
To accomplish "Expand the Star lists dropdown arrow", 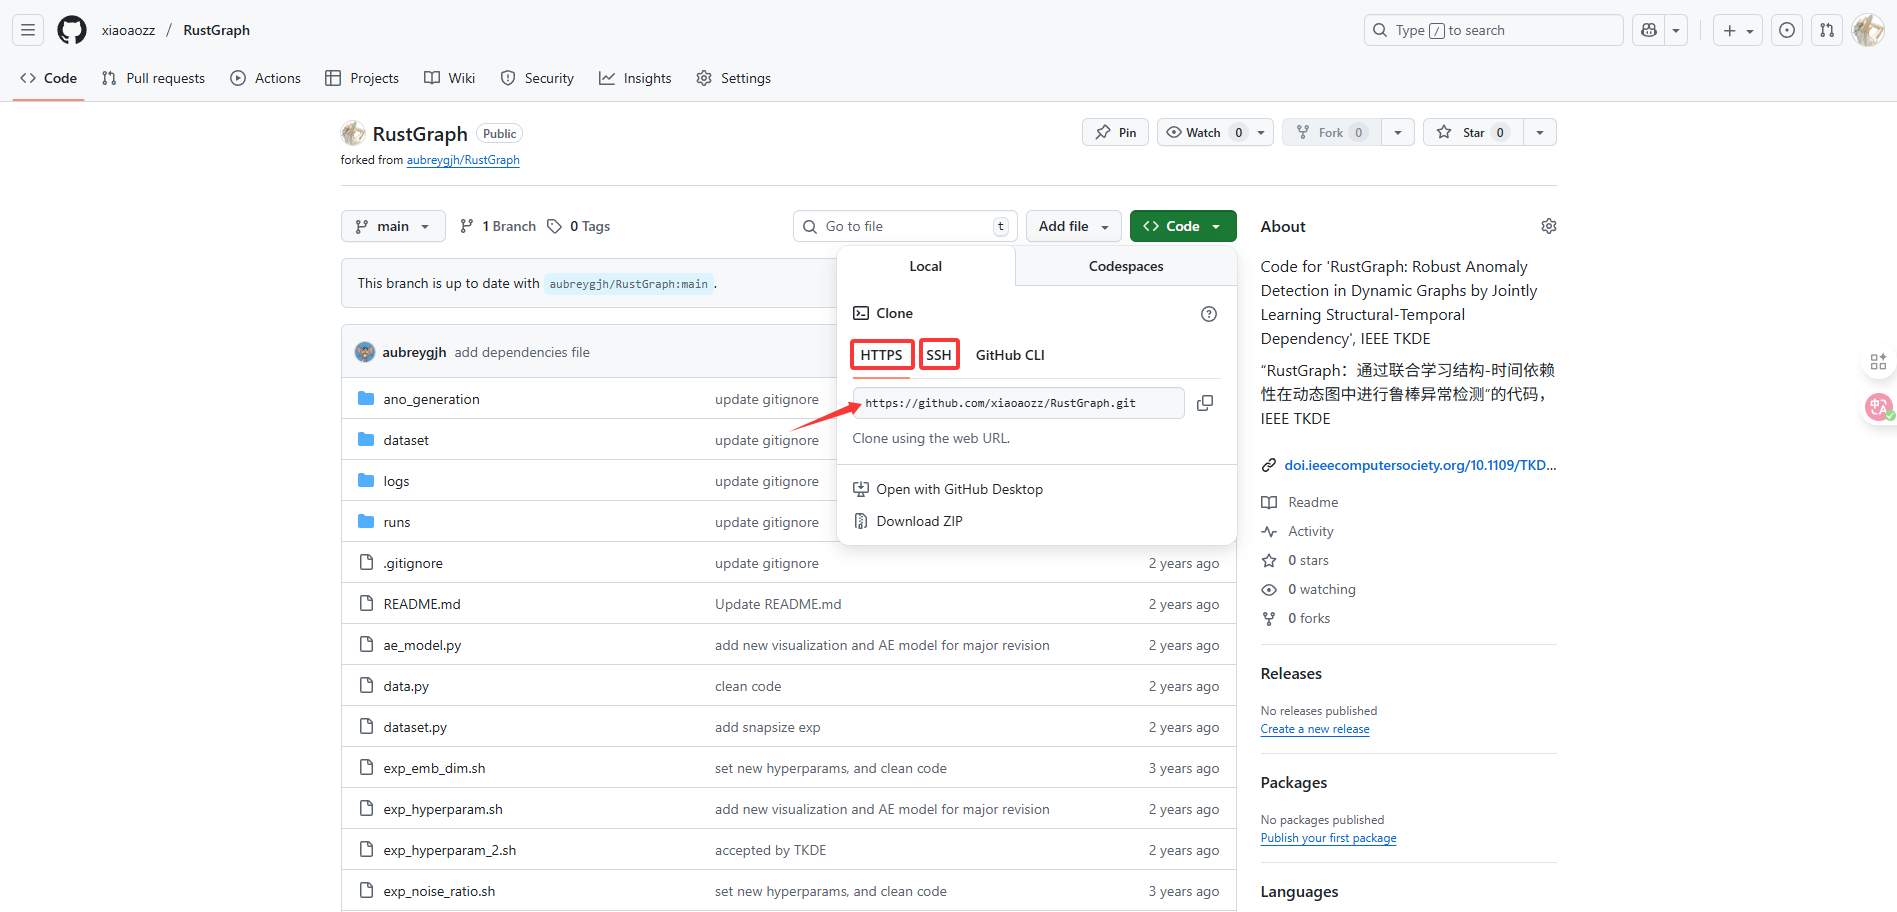I will (1540, 132).
